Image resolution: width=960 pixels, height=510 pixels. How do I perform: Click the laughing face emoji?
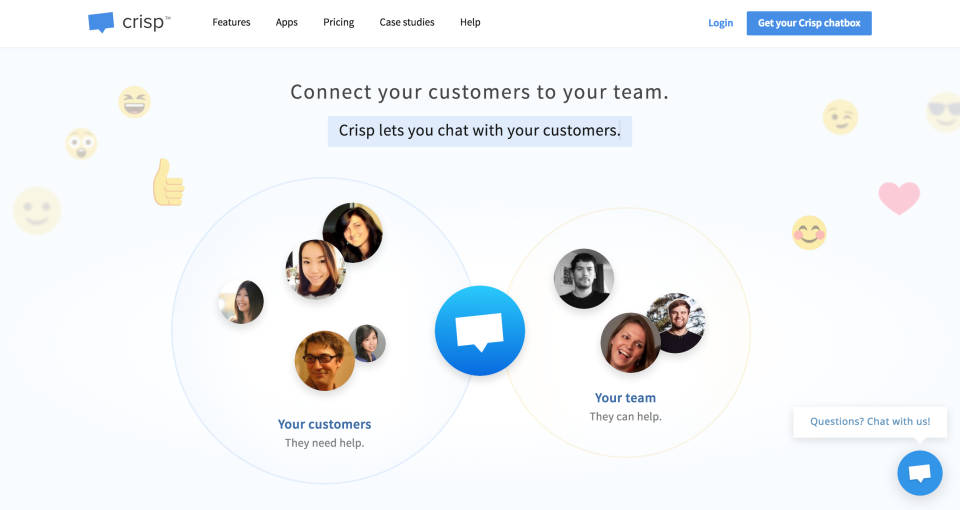pyautogui.click(x=134, y=102)
